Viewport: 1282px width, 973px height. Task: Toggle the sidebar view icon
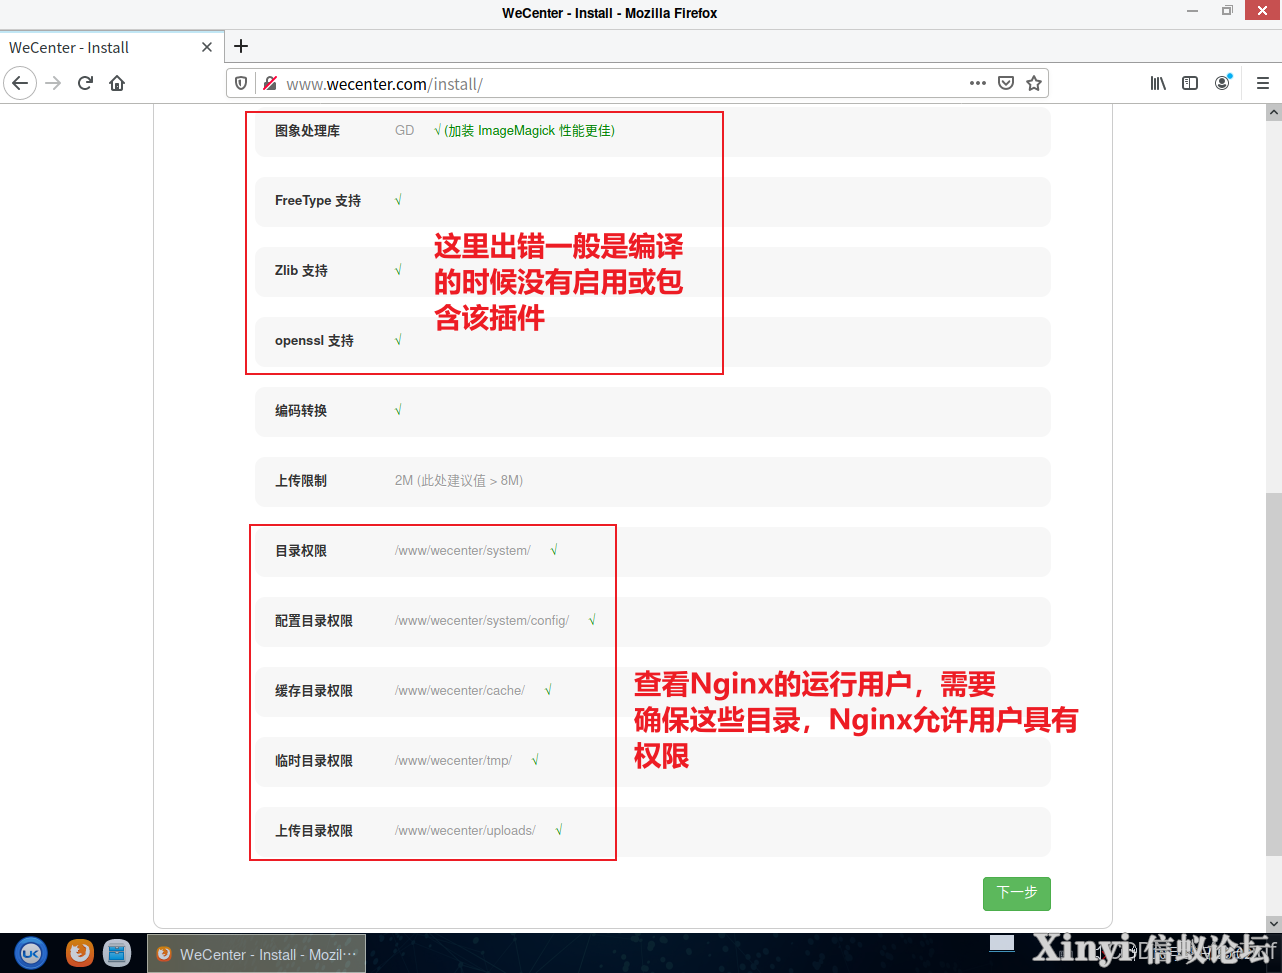click(x=1190, y=83)
